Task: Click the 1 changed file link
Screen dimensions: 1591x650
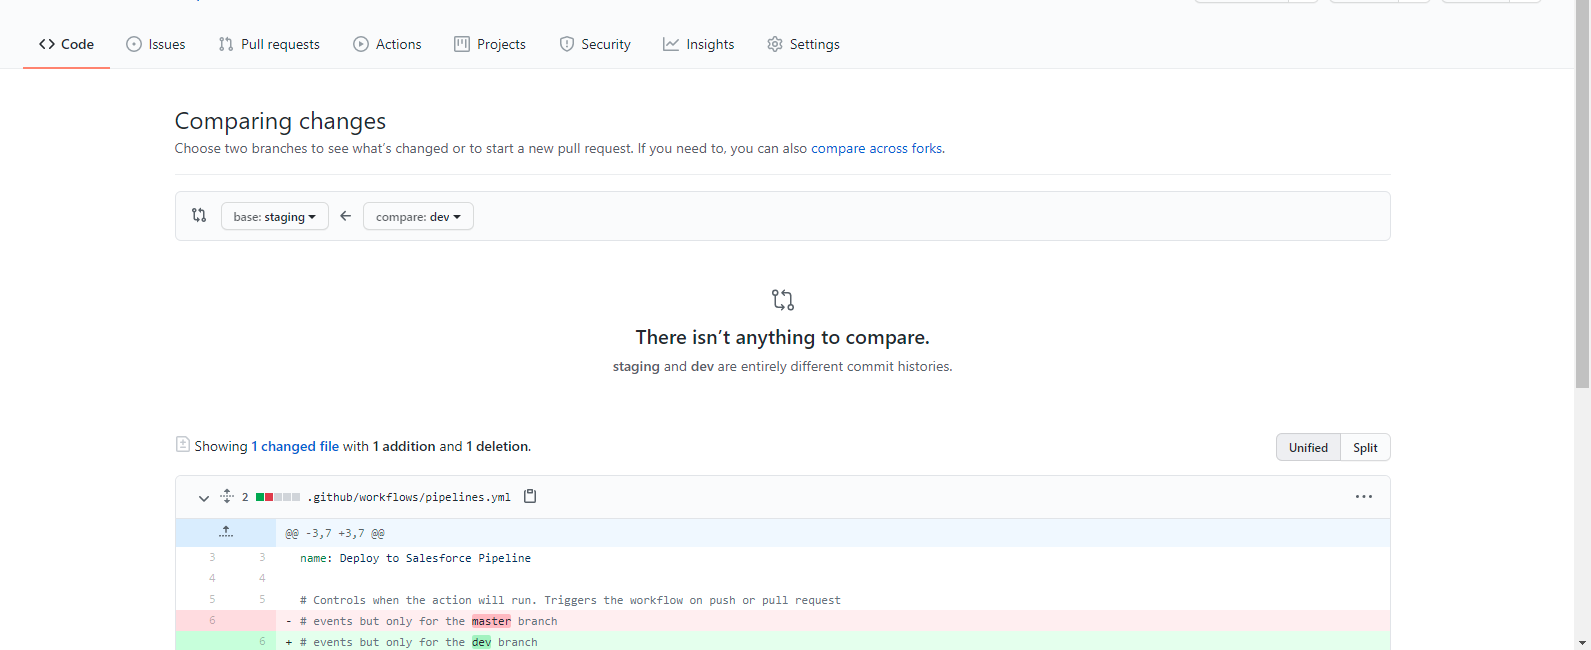Action: pyautogui.click(x=295, y=446)
